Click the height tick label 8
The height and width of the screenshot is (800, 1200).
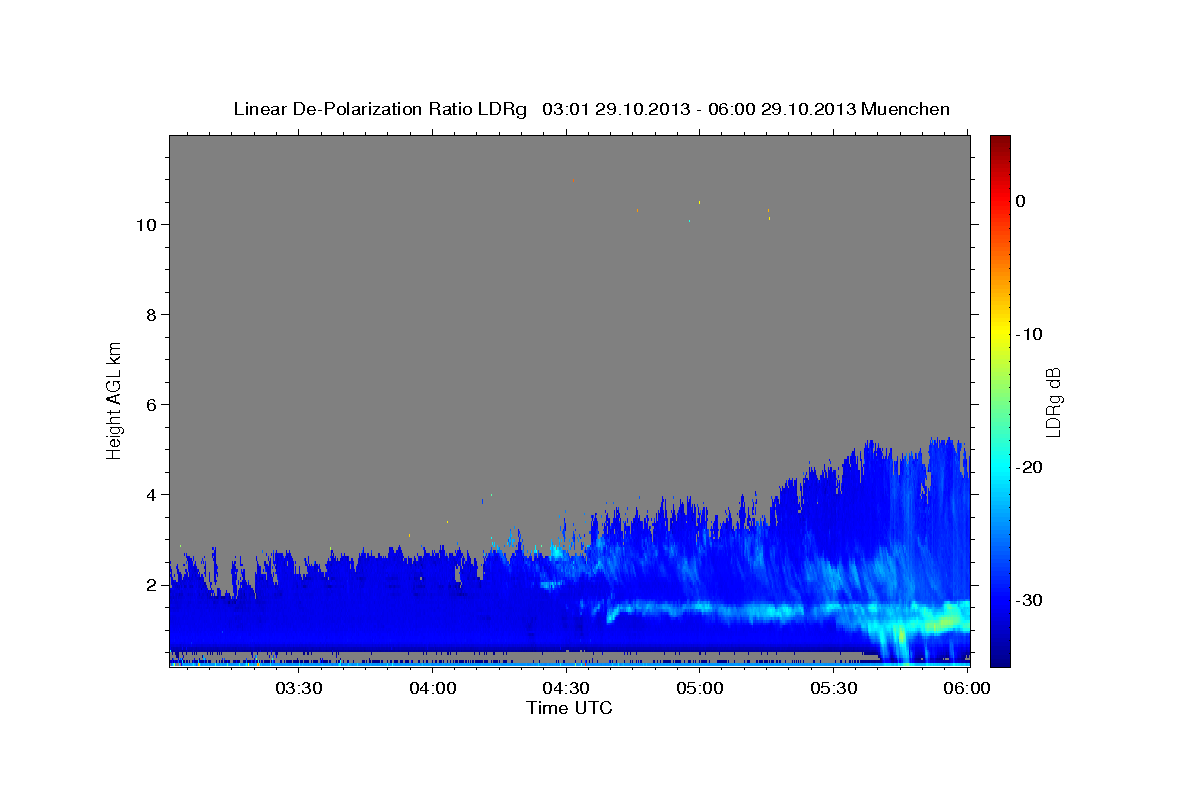point(151,315)
